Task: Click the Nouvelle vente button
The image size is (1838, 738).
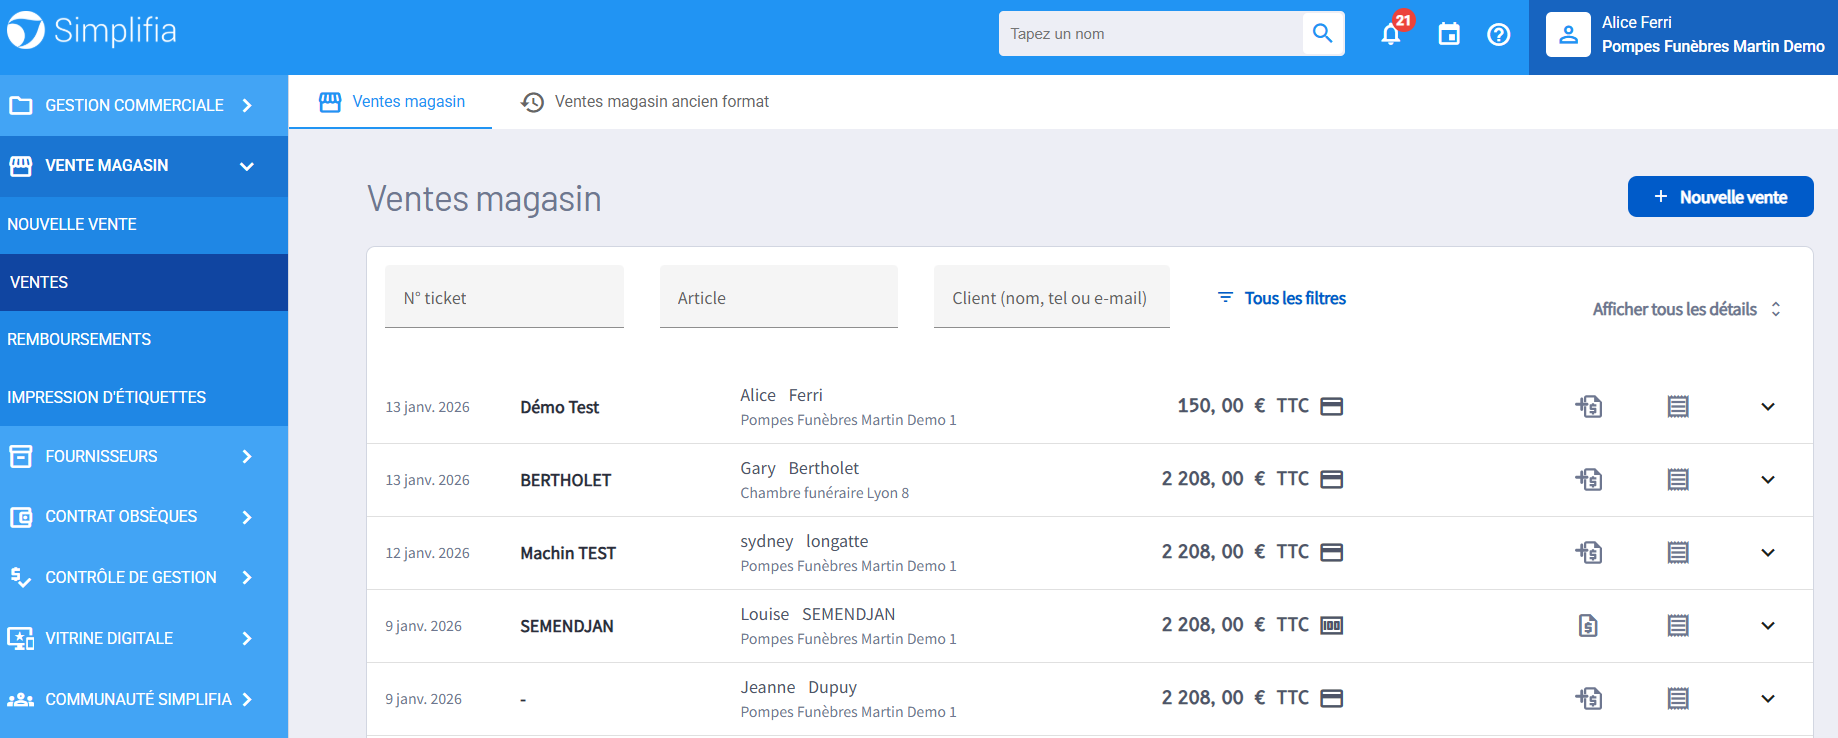Action: [1720, 197]
